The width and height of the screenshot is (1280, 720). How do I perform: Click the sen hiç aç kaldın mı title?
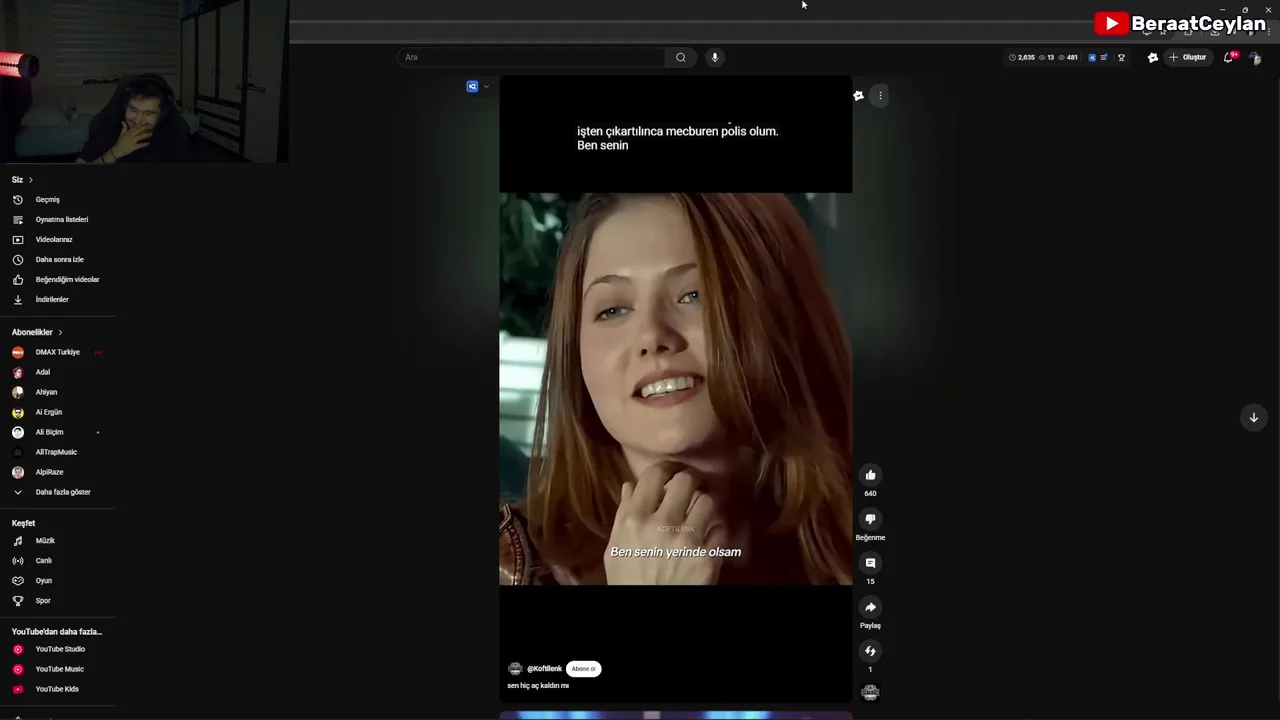point(538,686)
